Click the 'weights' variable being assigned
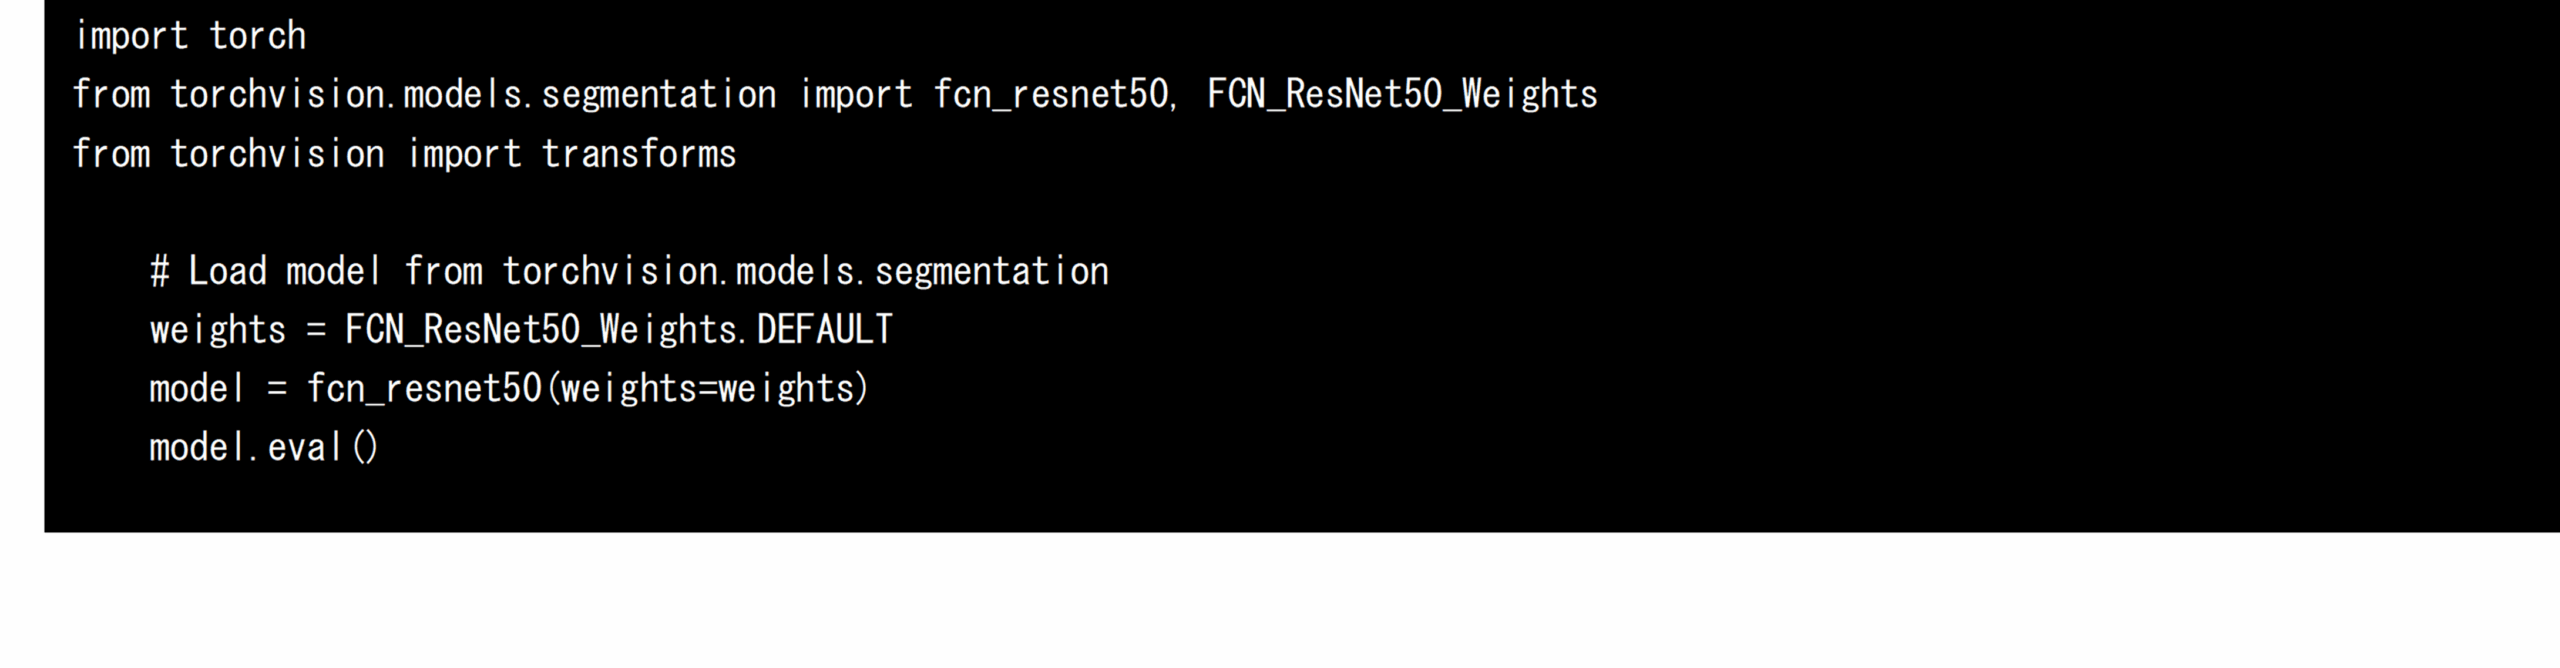Viewport: 2560px width, 668px height. [x=218, y=330]
